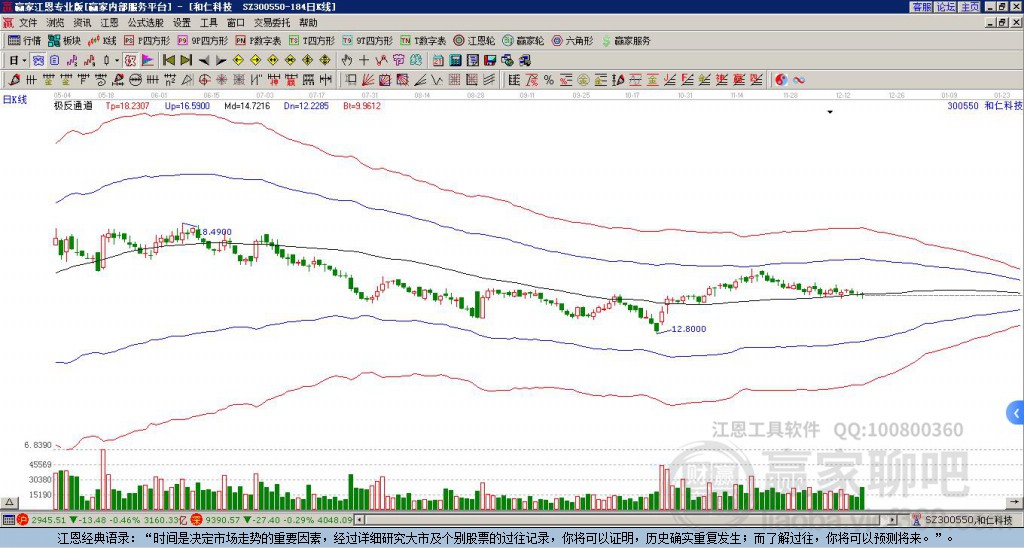The image size is (1024, 548).
Task: Click the 论坛 forum button
Action: (x=945, y=7)
